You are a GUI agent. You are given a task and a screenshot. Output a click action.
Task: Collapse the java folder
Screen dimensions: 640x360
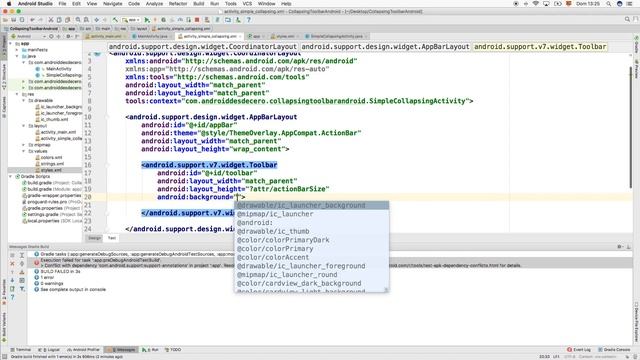(18, 56)
